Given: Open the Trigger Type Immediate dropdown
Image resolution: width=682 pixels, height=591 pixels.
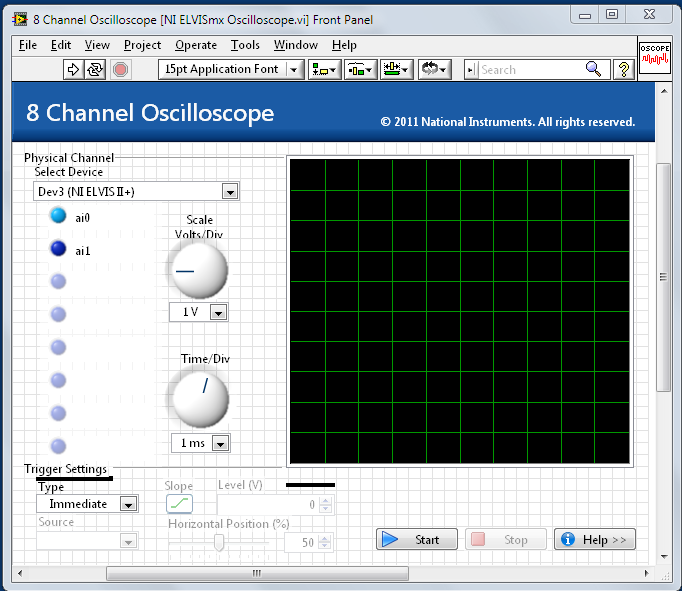Looking at the screenshot, I should [128, 504].
